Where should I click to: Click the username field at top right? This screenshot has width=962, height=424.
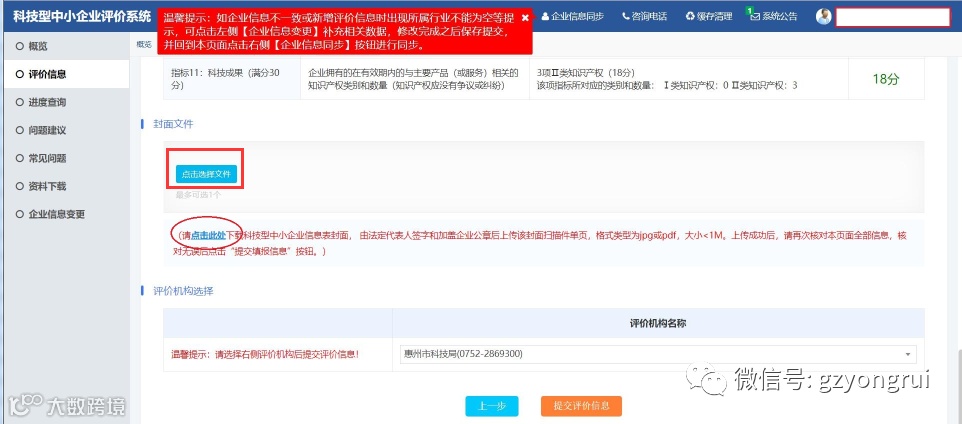(x=893, y=17)
